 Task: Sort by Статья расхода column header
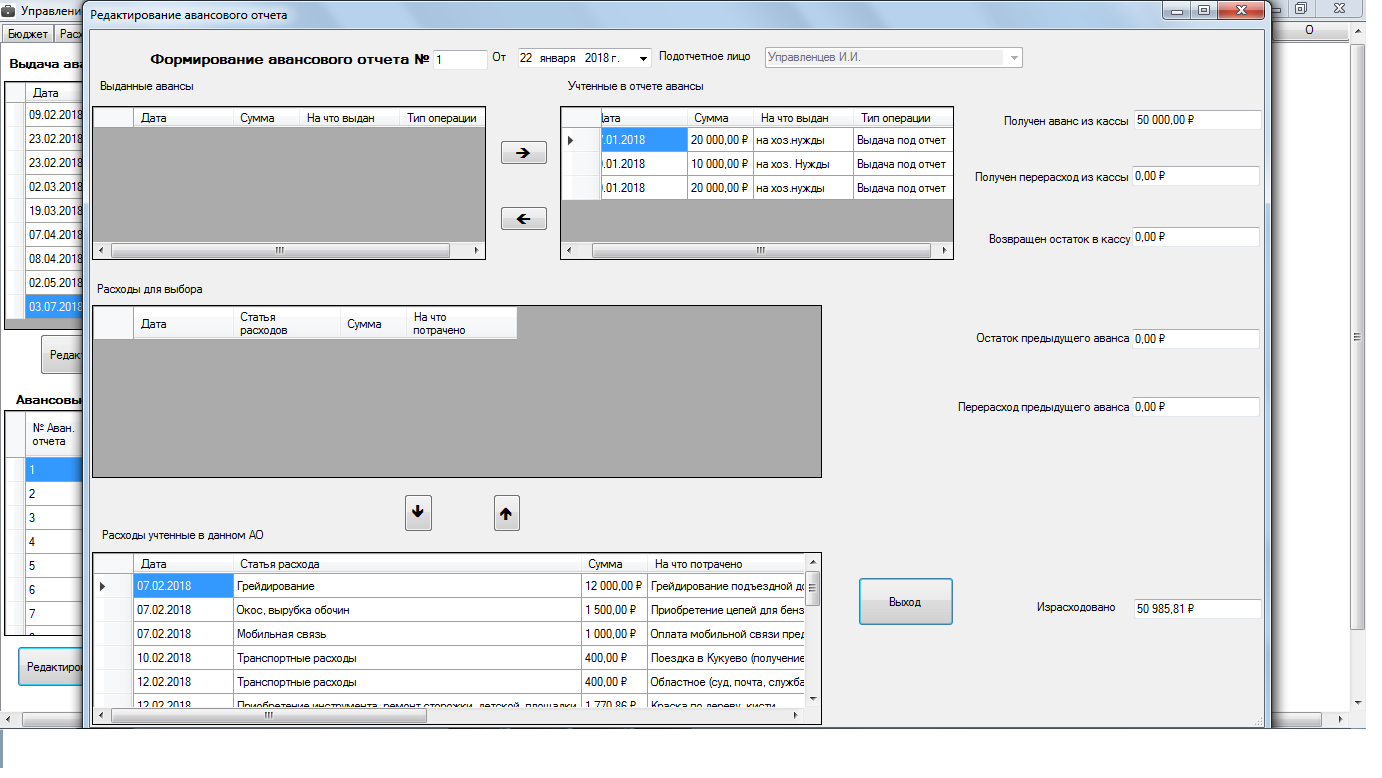pos(407,564)
